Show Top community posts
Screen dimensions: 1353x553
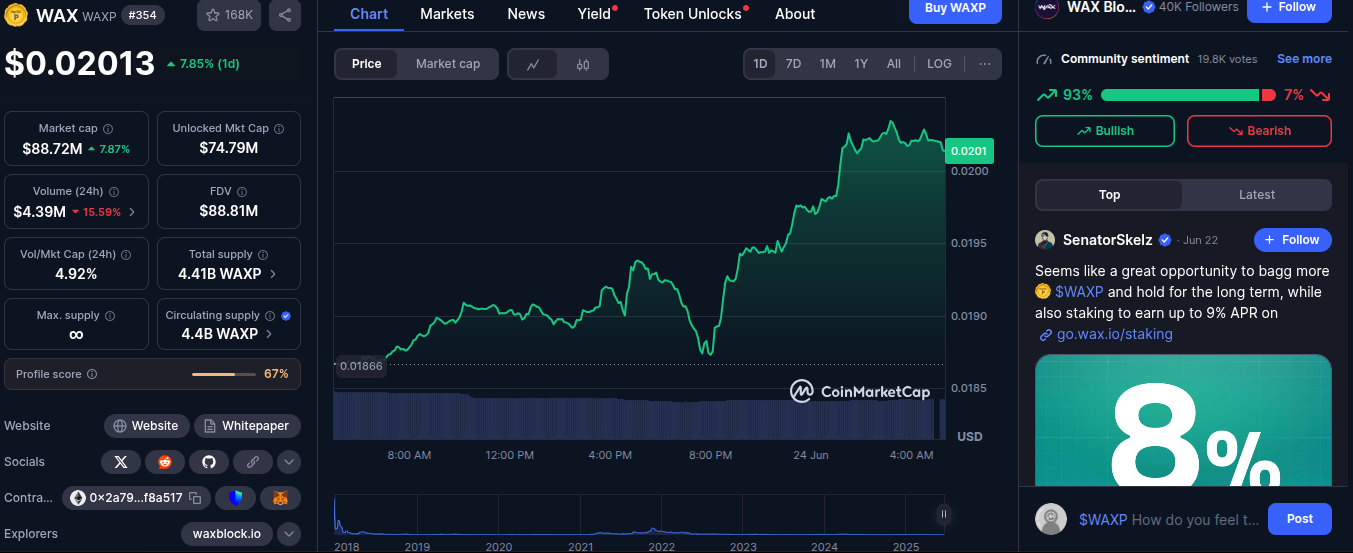[x=1109, y=195]
